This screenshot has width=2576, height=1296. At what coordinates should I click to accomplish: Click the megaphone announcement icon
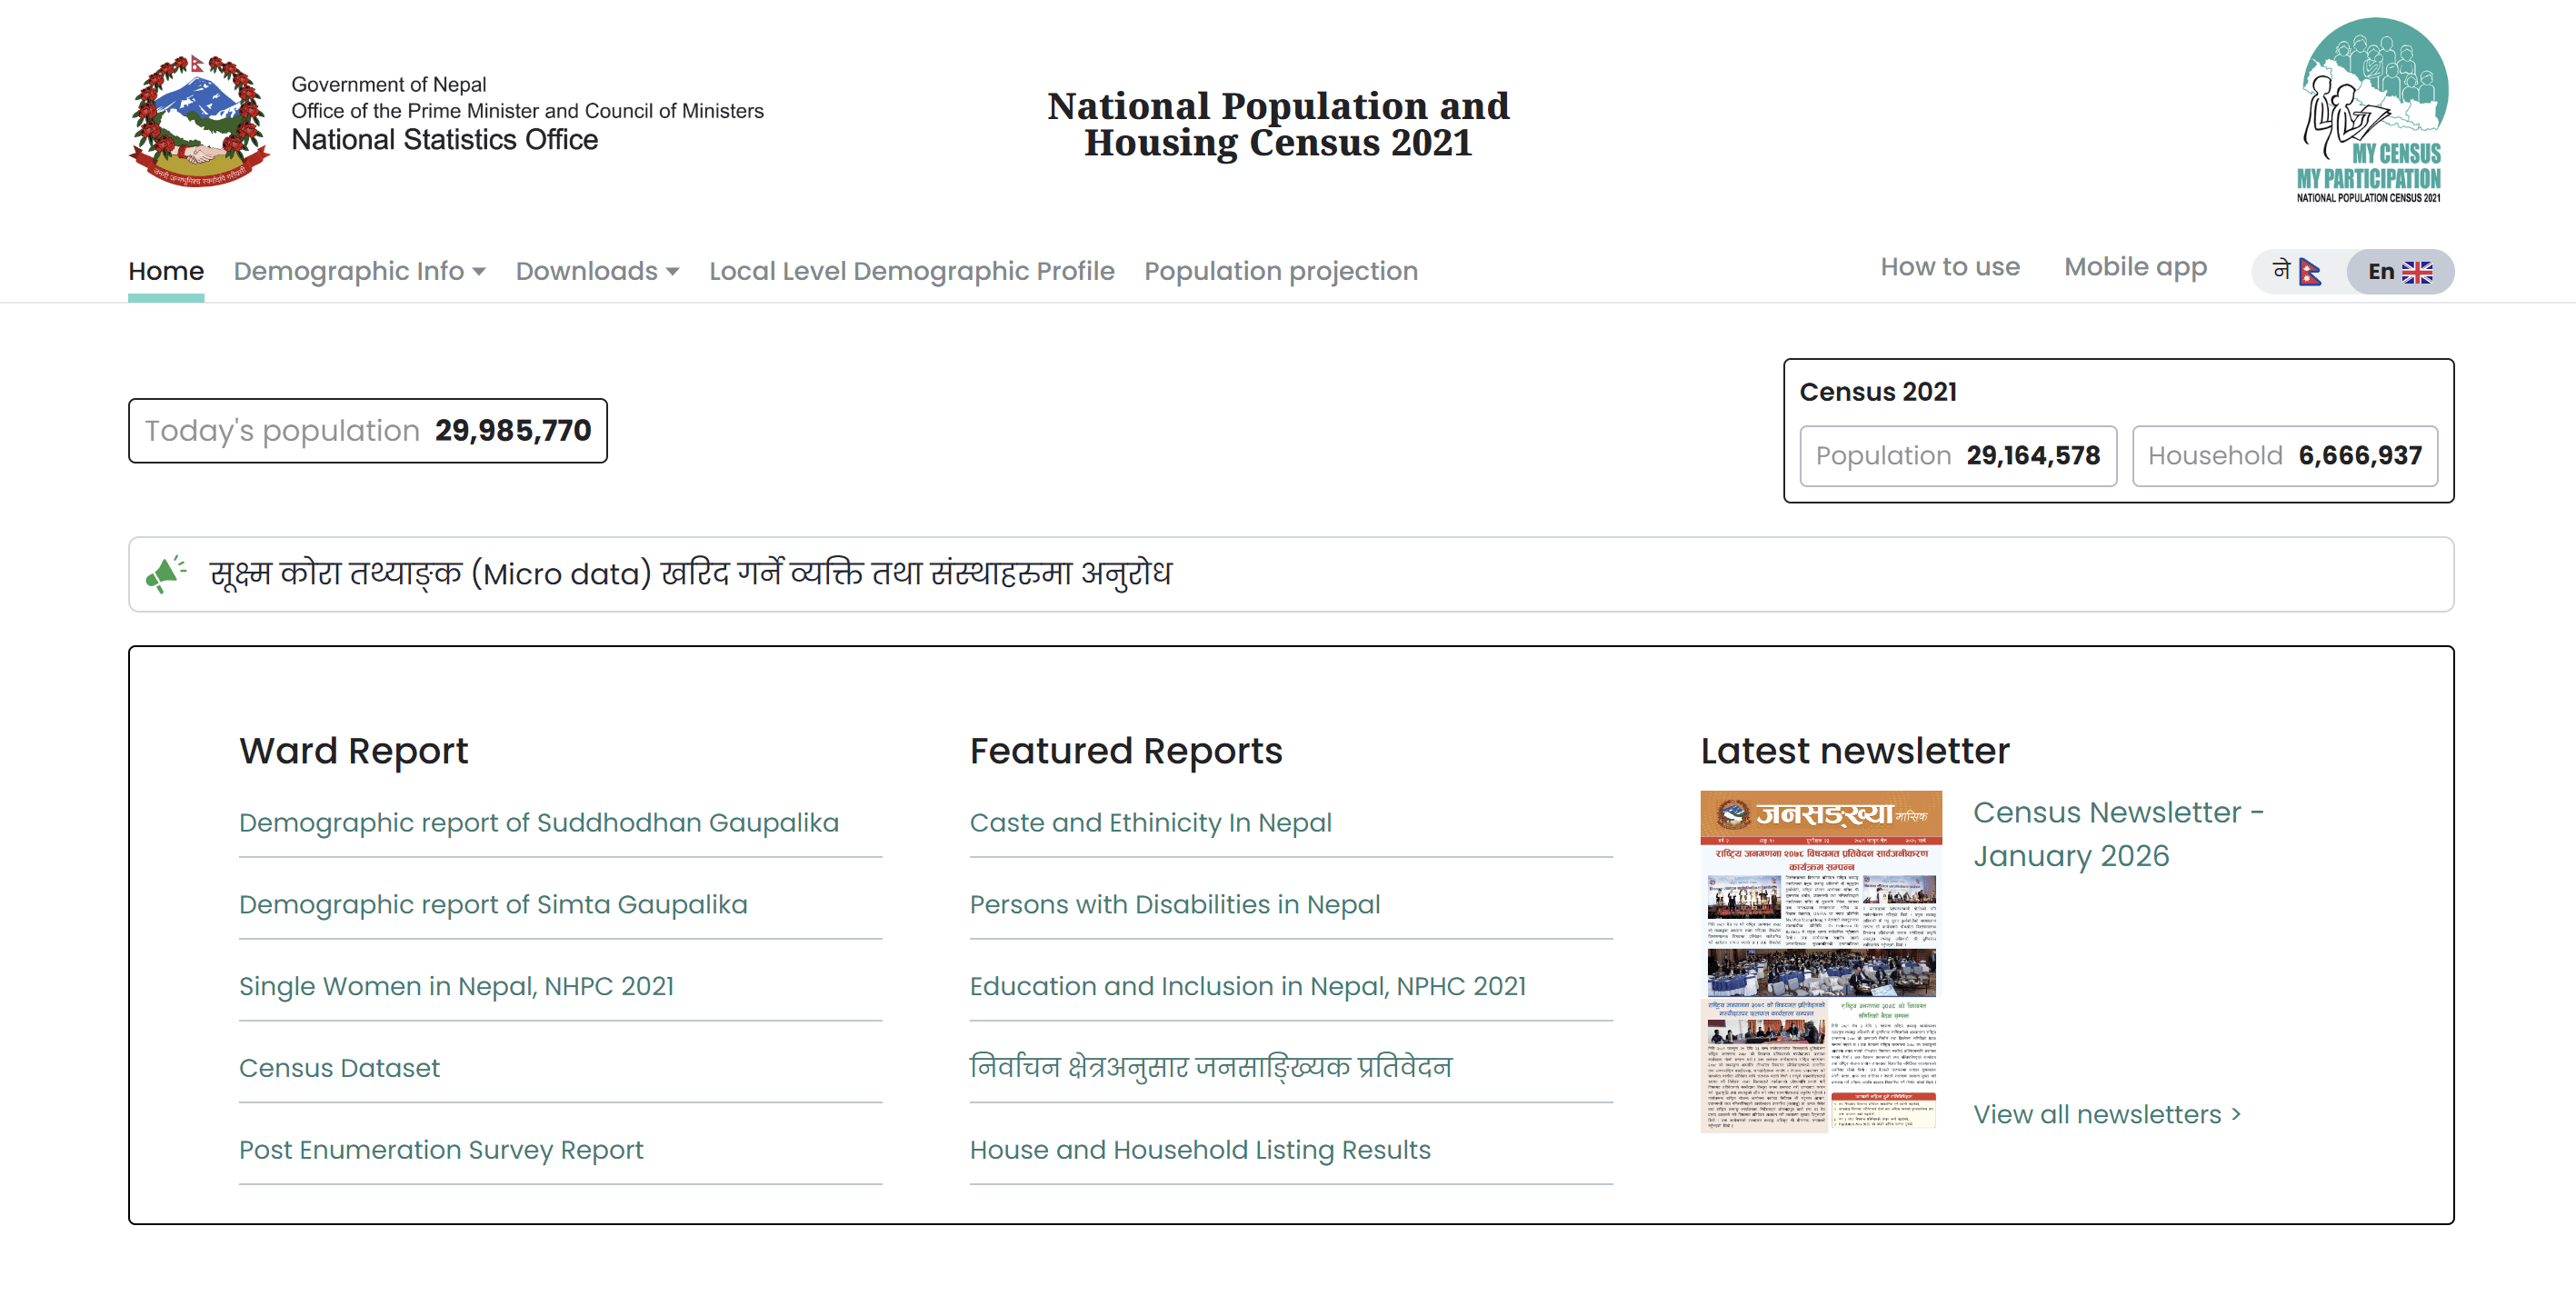(x=166, y=574)
